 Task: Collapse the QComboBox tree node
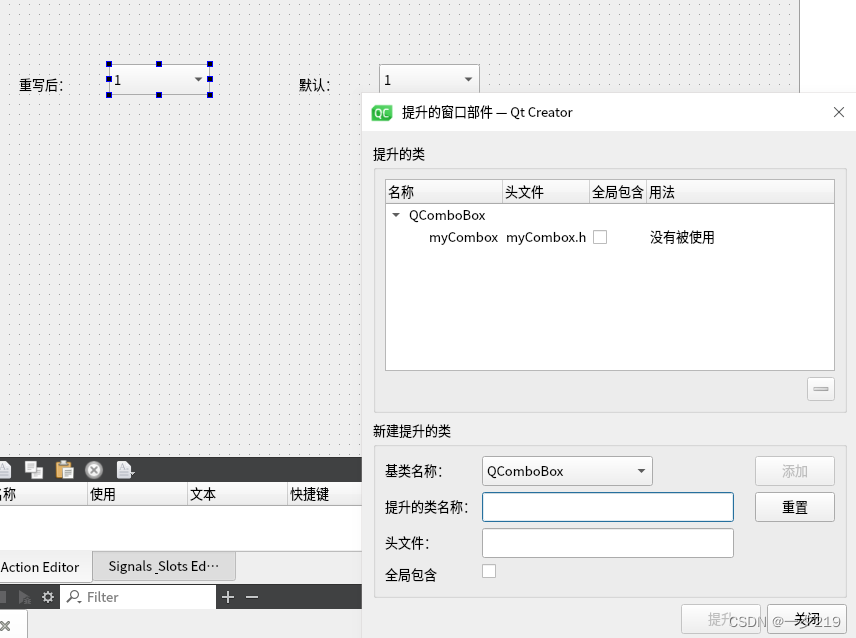pyautogui.click(x=395, y=215)
